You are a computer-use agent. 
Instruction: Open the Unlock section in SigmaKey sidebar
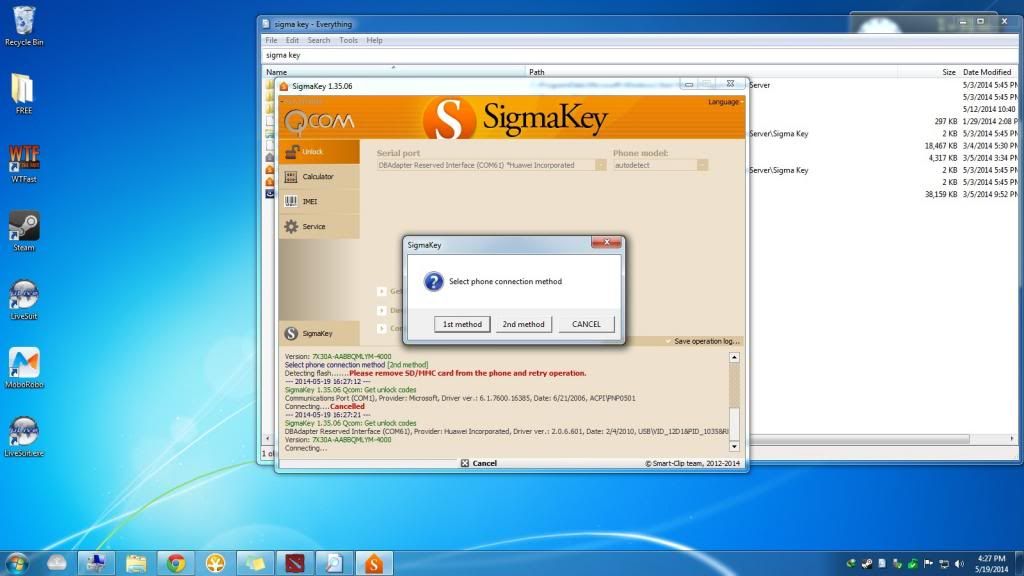coord(317,152)
